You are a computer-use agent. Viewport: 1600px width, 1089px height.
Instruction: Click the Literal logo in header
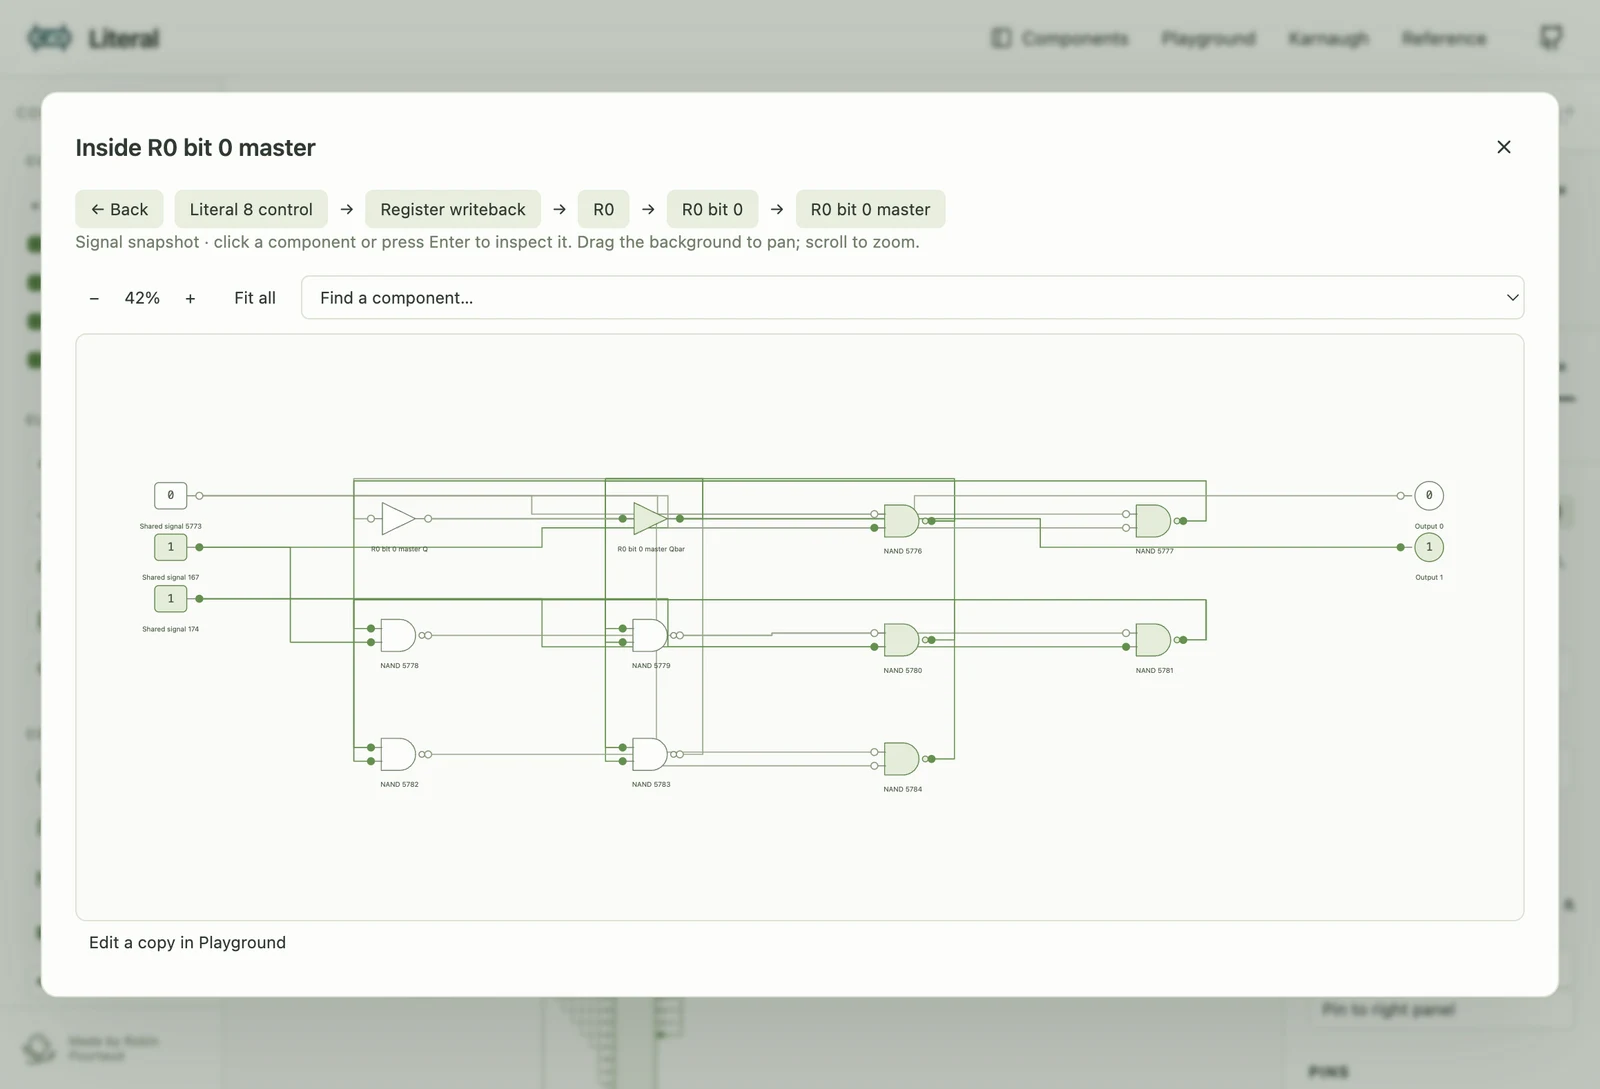(94, 38)
